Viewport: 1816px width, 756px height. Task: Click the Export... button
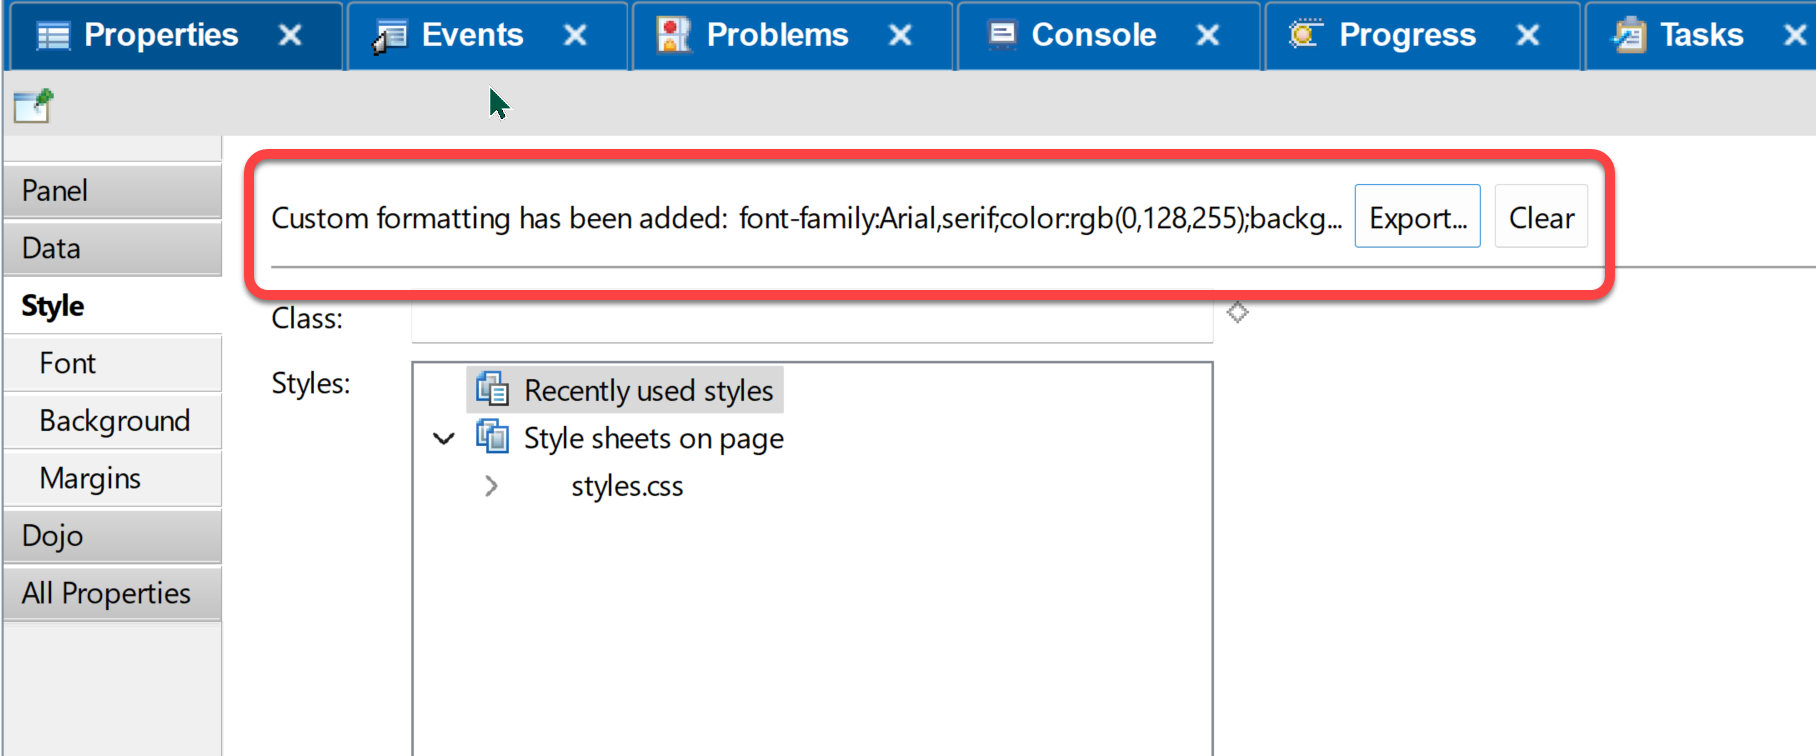pyautogui.click(x=1417, y=216)
